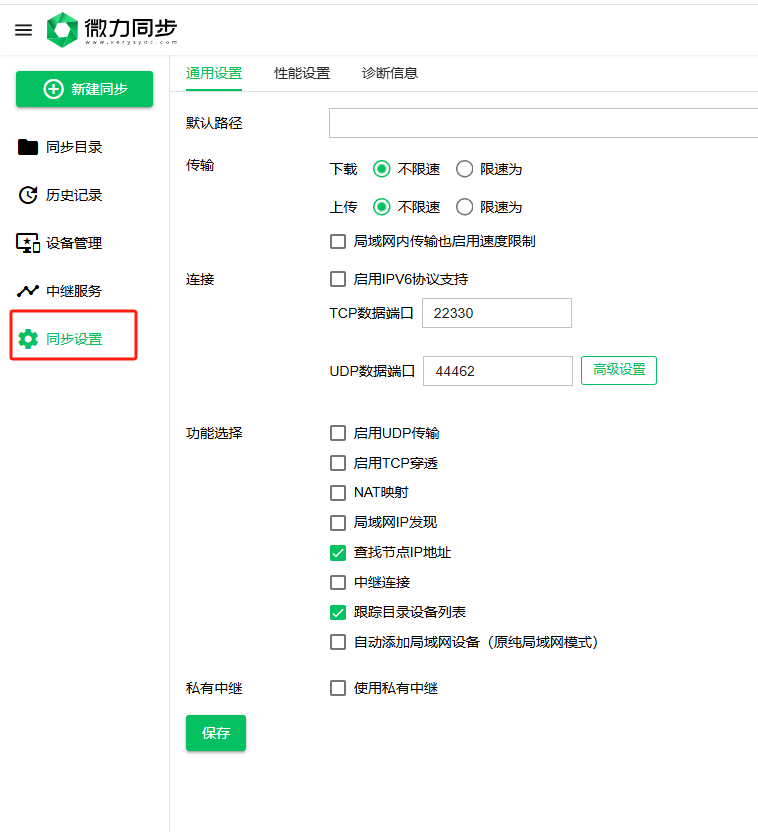
Task: Select 限速为 for upload
Action: pyautogui.click(x=464, y=207)
